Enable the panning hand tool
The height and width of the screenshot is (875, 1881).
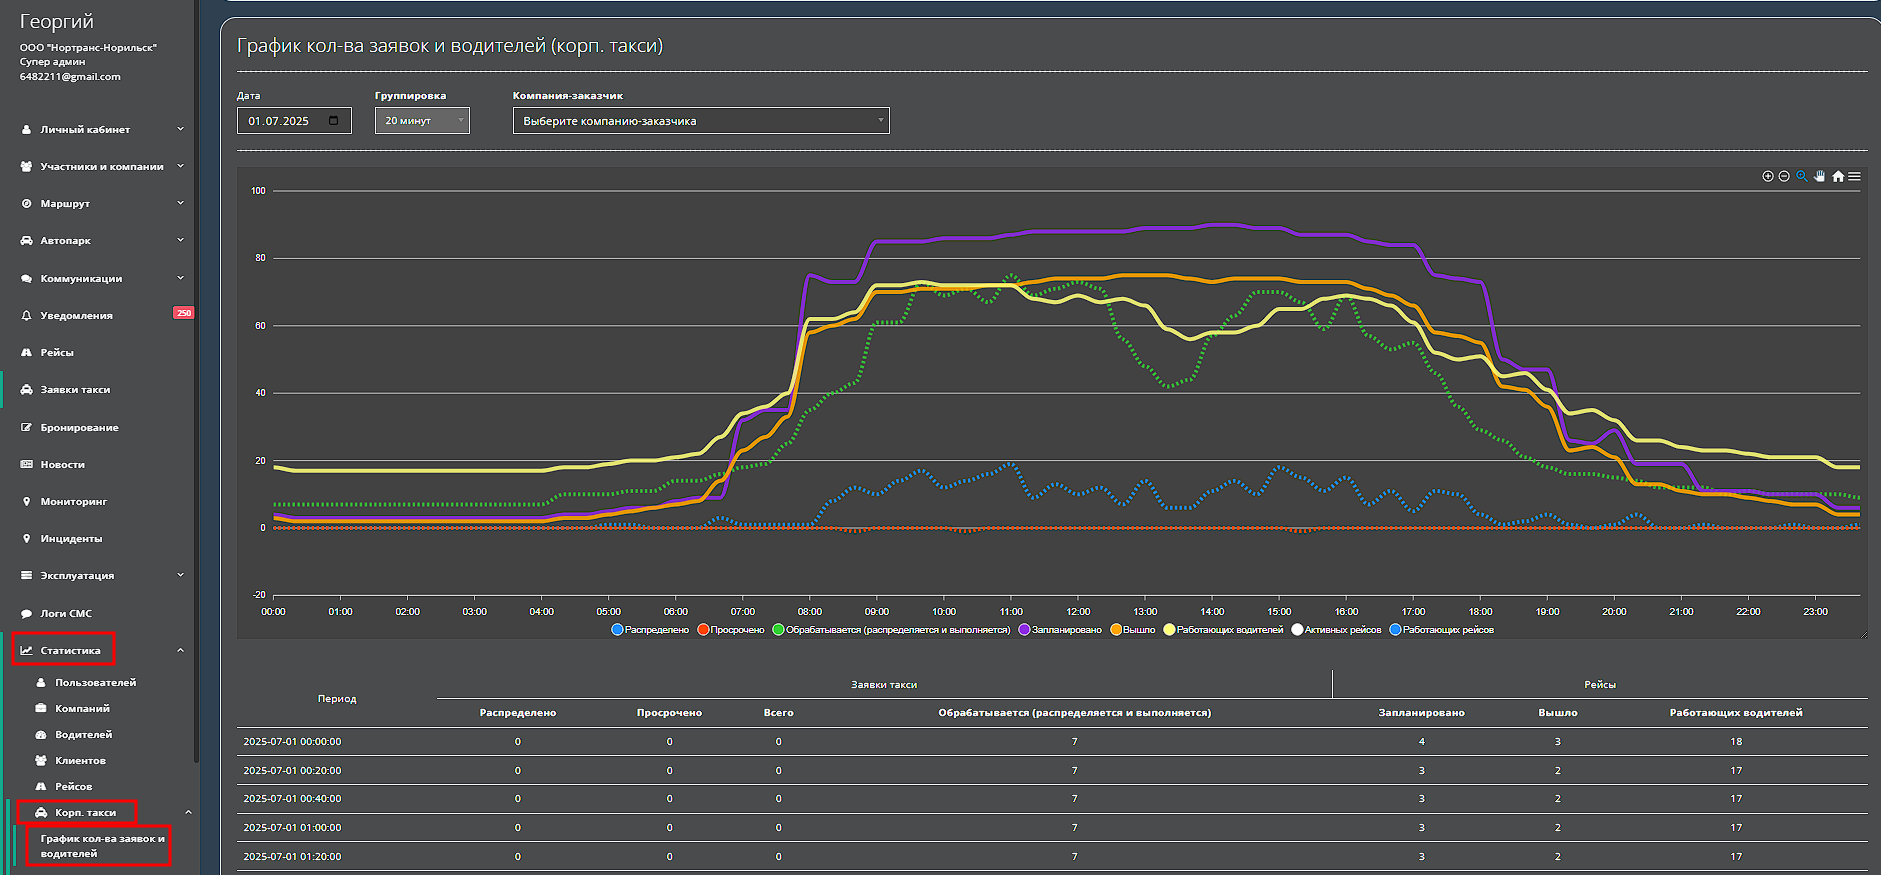click(x=1820, y=176)
